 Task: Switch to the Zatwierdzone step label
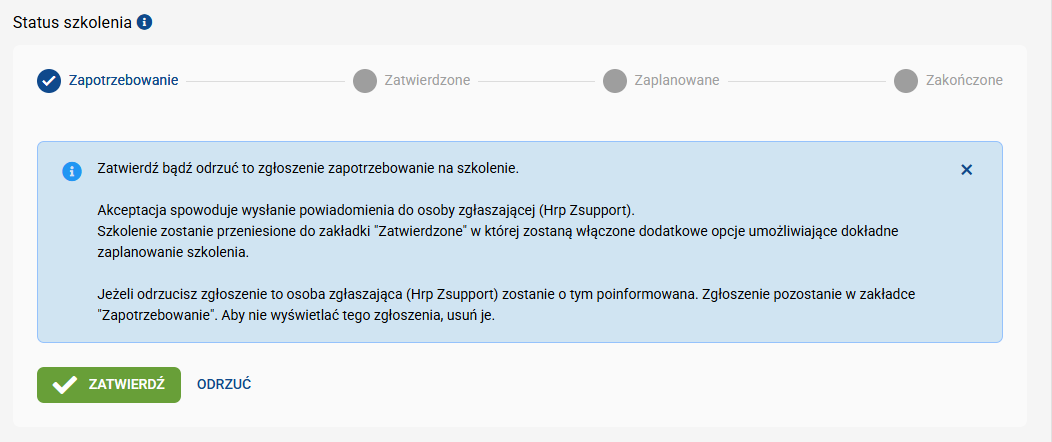pos(427,80)
